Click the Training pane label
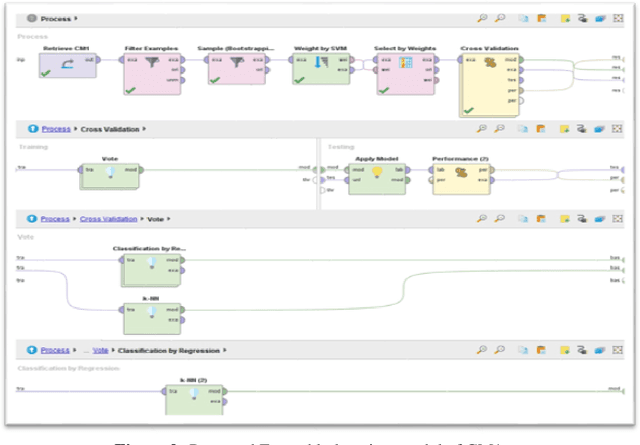This screenshot has width=640, height=445. coord(33,147)
